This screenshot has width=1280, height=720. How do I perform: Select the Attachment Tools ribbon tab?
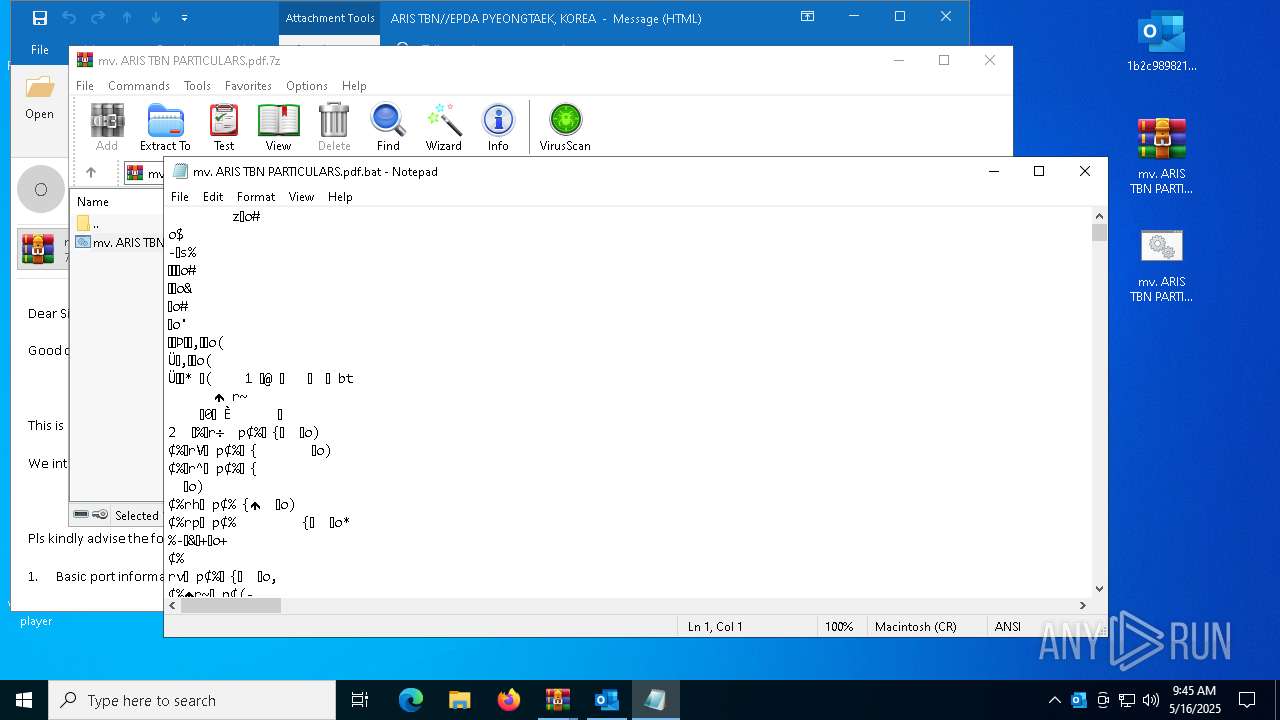[x=330, y=18]
